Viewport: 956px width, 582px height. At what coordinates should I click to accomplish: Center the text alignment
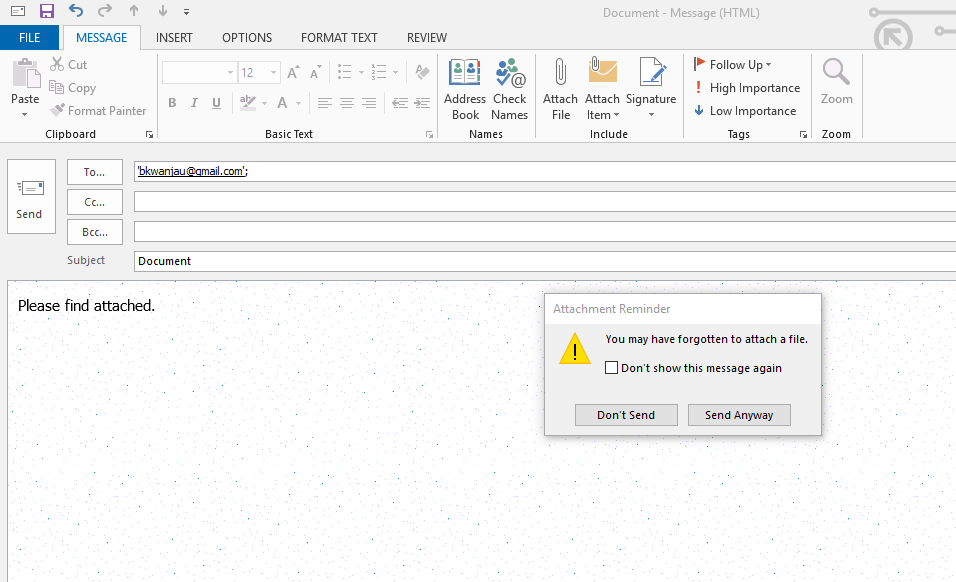click(x=346, y=103)
